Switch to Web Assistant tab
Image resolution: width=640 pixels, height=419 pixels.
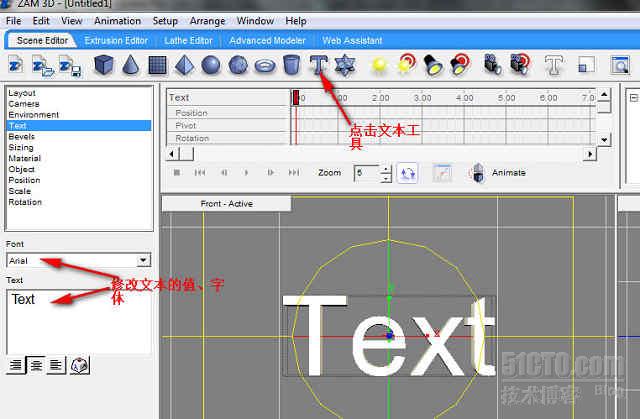(x=352, y=41)
